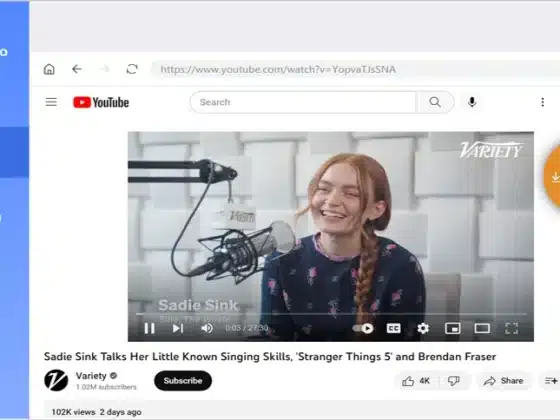Subscribe to the Variety channel
The image size is (560, 420).
[183, 381]
